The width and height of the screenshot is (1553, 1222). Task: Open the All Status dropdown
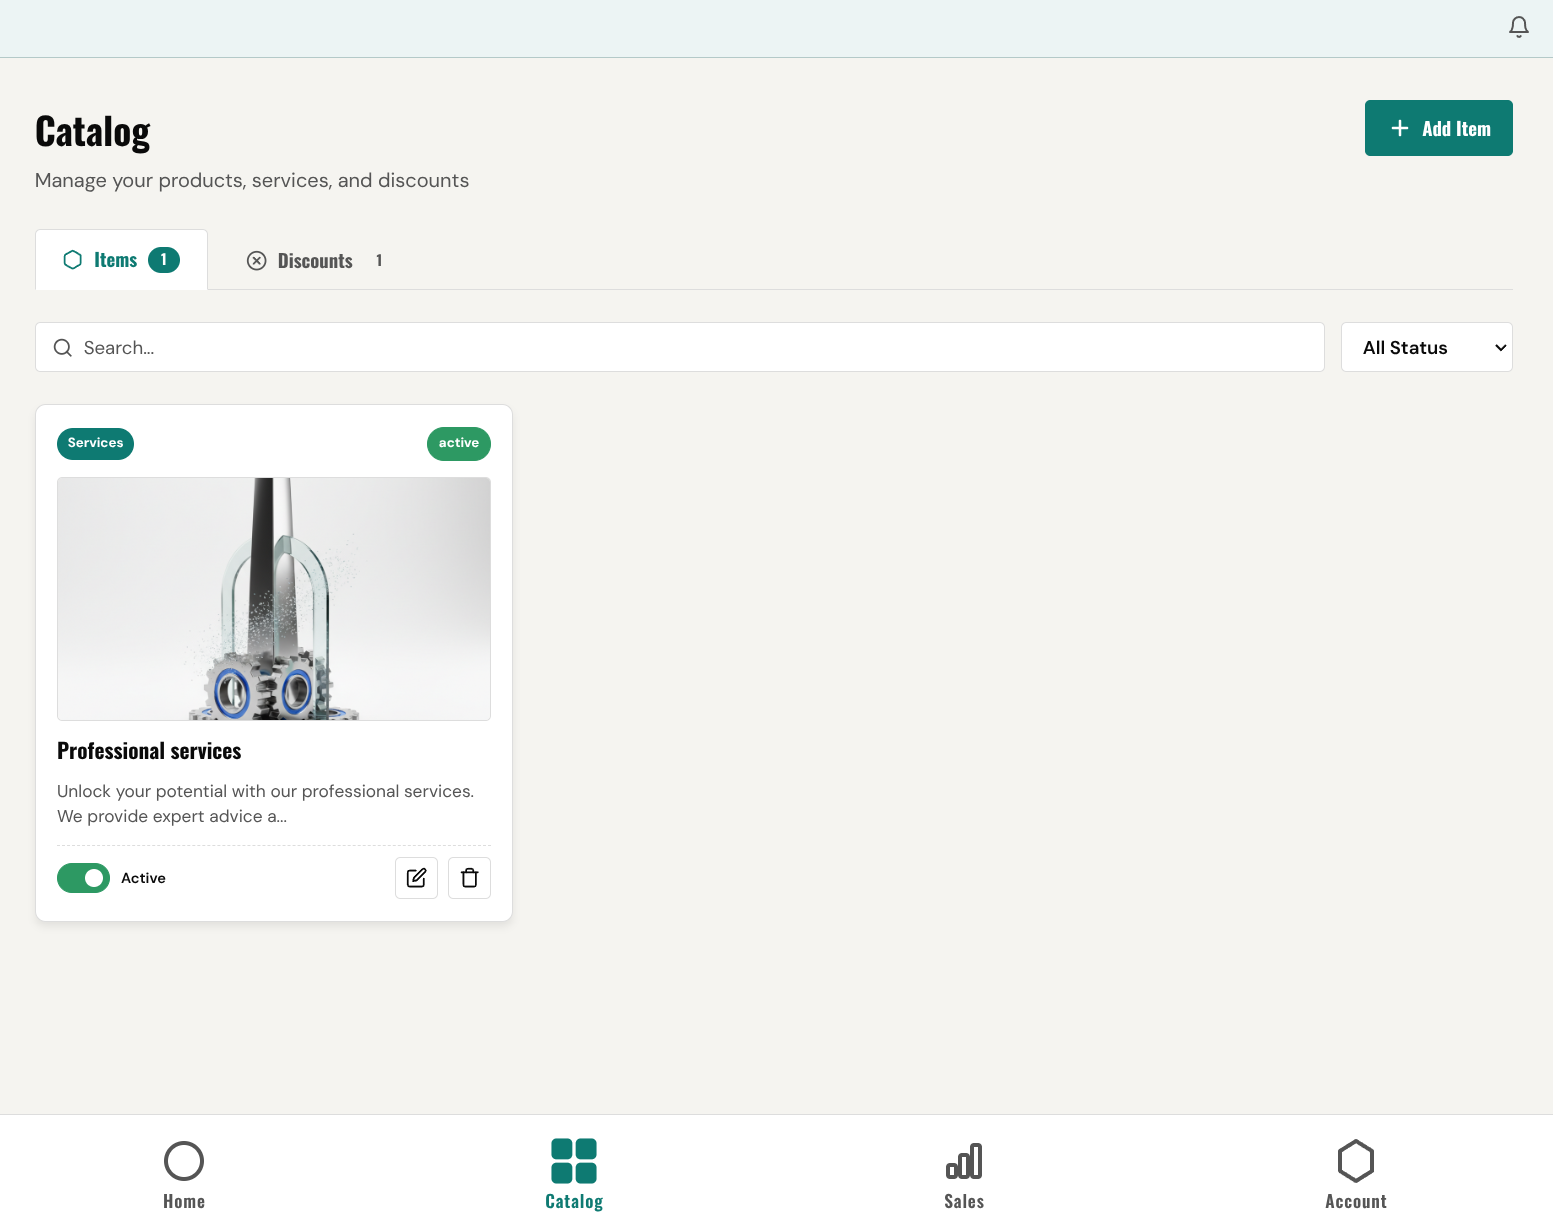coord(1426,347)
